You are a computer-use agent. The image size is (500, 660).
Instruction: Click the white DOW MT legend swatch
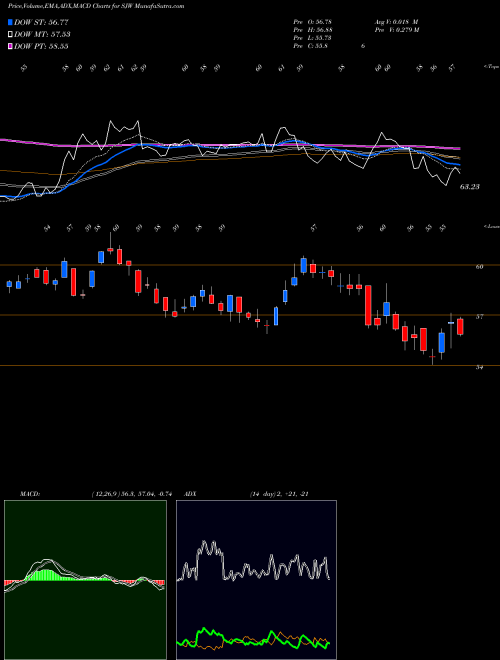(x=10, y=35)
